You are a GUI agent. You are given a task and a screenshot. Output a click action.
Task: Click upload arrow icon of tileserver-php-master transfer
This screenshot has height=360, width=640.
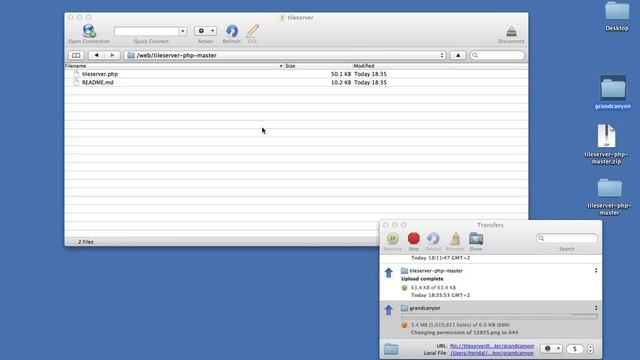pos(389,272)
